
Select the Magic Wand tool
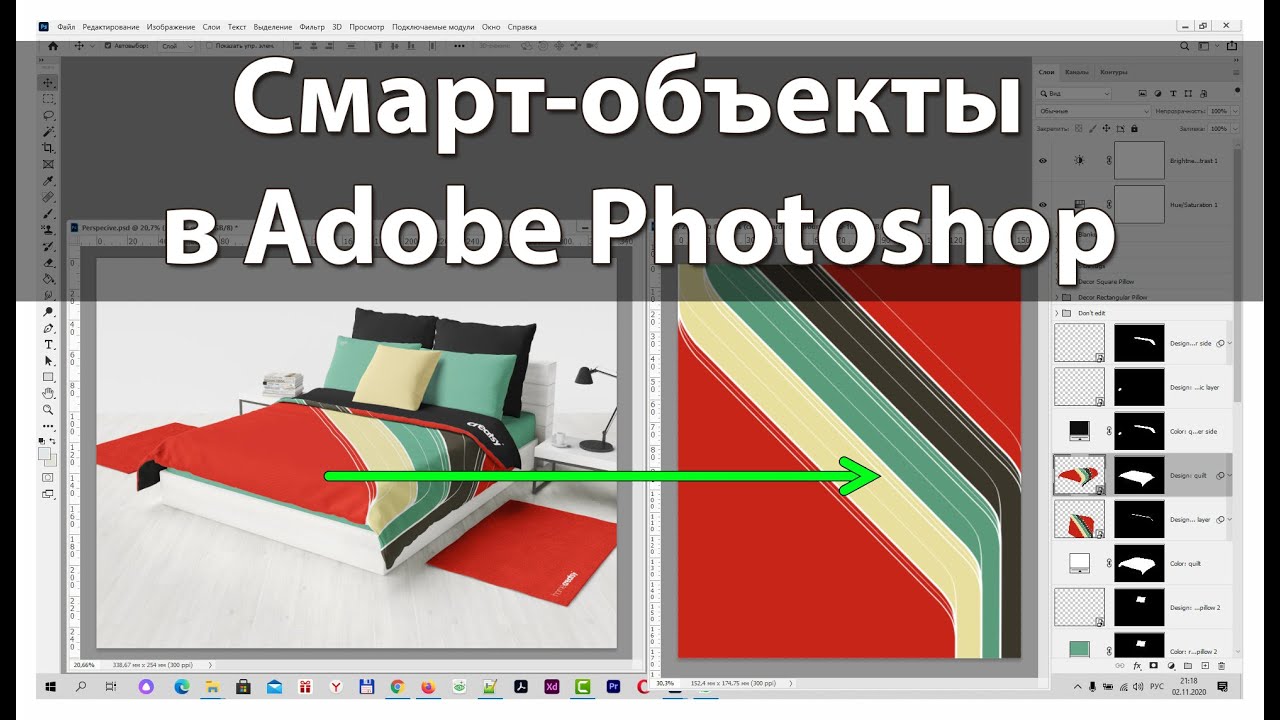(x=48, y=131)
